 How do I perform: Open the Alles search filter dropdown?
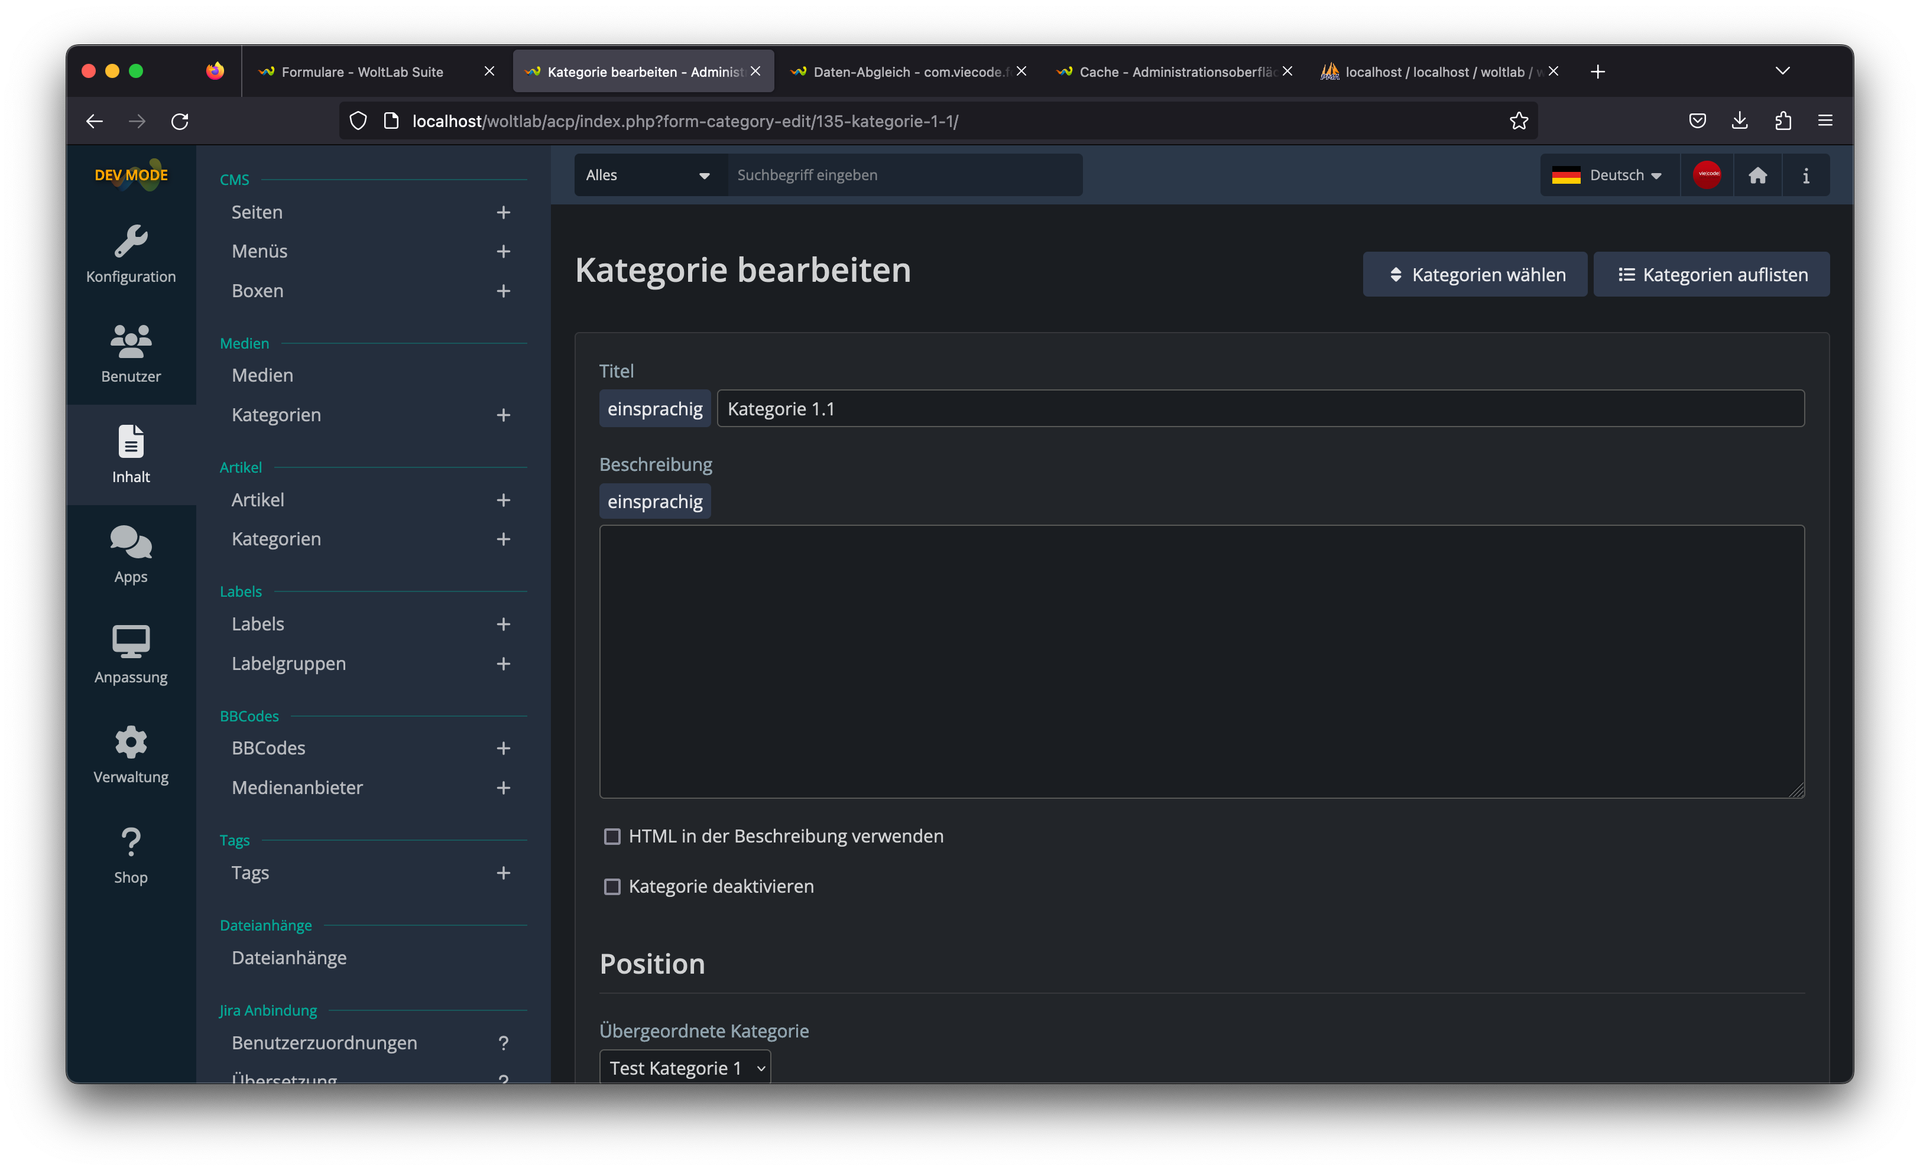[x=648, y=175]
